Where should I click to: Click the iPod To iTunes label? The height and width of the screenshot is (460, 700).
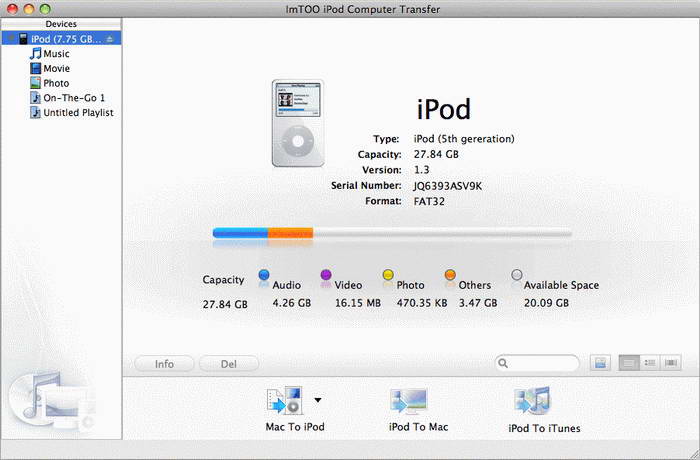click(x=544, y=428)
